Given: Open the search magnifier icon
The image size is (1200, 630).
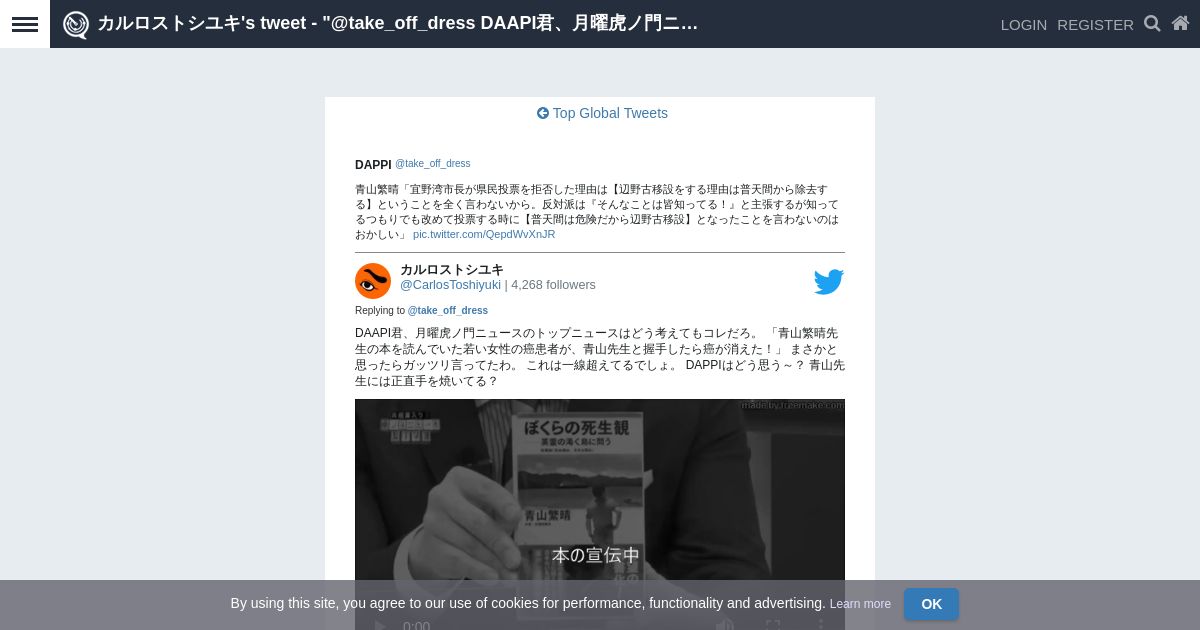Looking at the screenshot, I should point(1152,23).
